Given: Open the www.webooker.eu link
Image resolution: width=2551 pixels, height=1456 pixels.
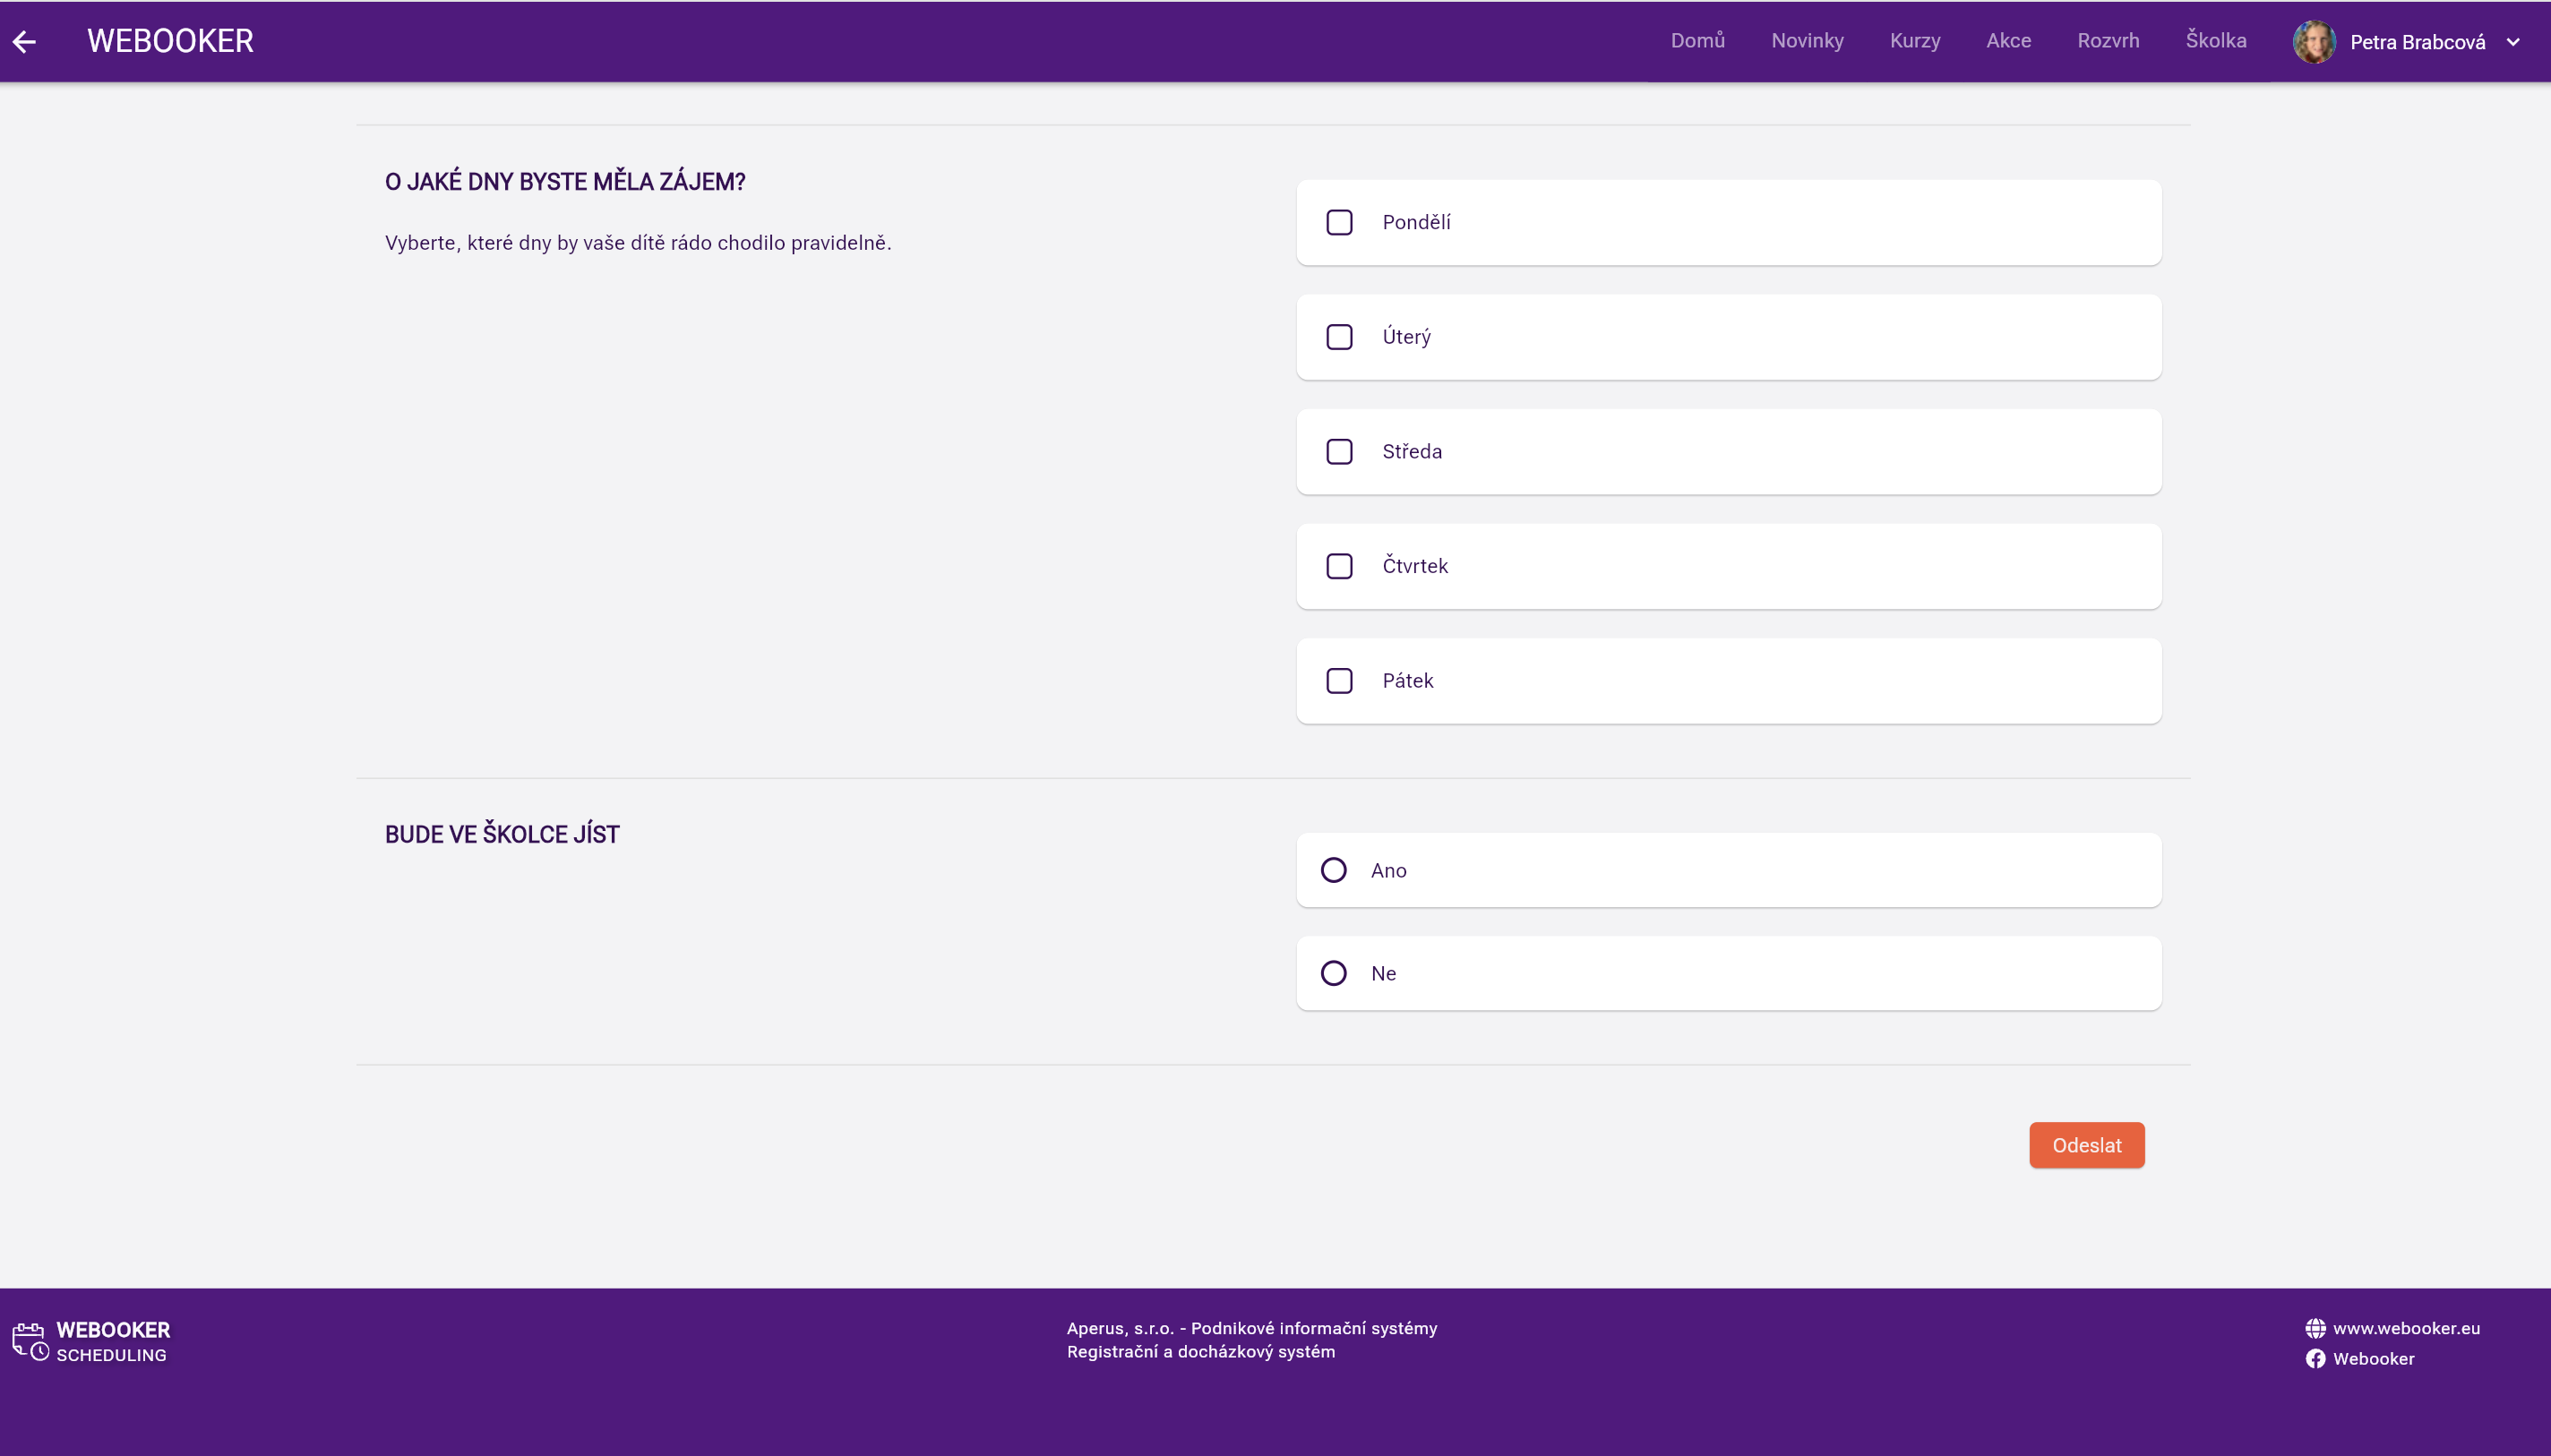Looking at the screenshot, I should click(x=2405, y=1328).
